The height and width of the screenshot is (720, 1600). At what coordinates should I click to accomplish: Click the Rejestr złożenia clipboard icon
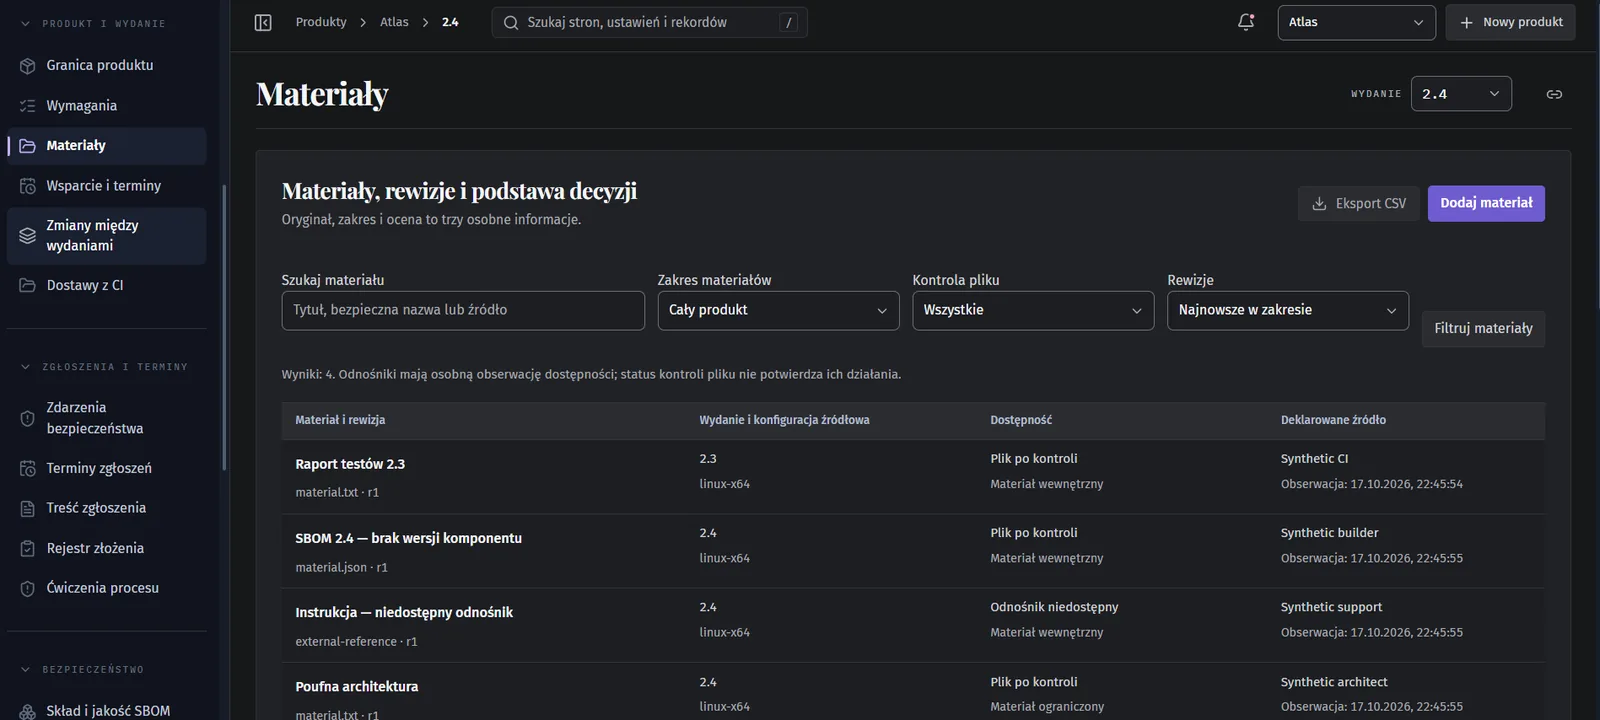[28, 548]
